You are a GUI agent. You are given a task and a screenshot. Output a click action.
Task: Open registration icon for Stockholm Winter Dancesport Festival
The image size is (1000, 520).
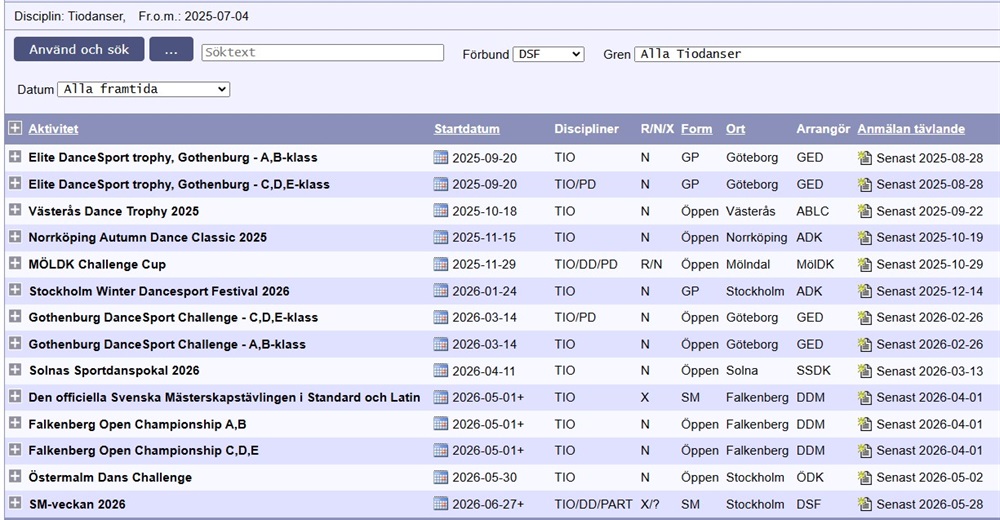[865, 291]
